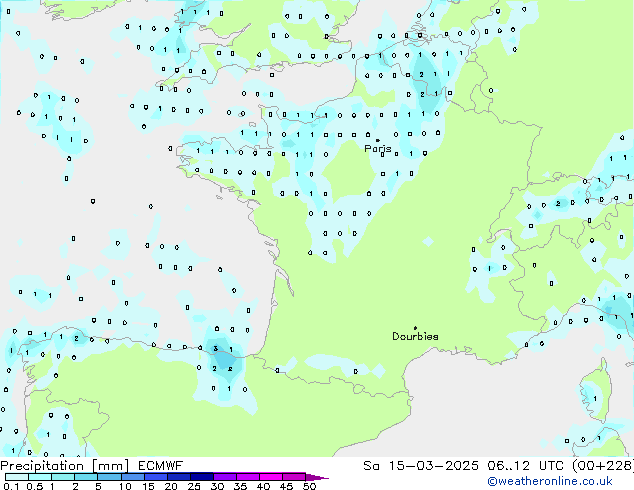Pick the 45 to 50 mm legend swatch
634x490 pixels.
(294, 477)
